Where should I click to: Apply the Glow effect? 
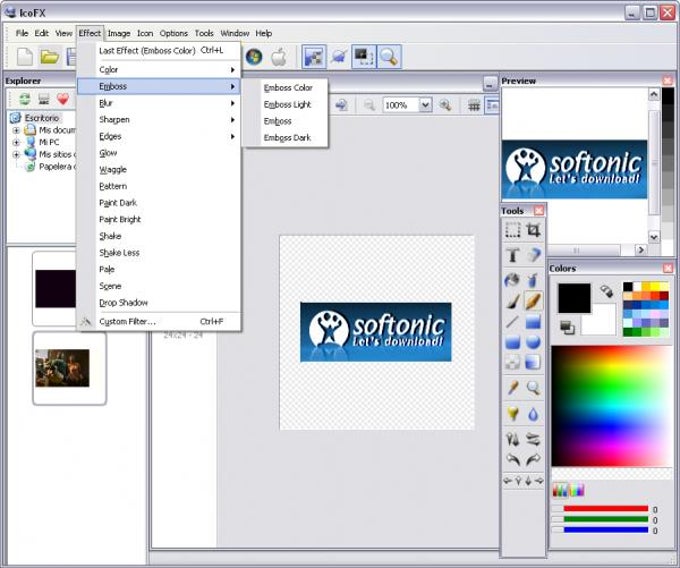[158, 153]
